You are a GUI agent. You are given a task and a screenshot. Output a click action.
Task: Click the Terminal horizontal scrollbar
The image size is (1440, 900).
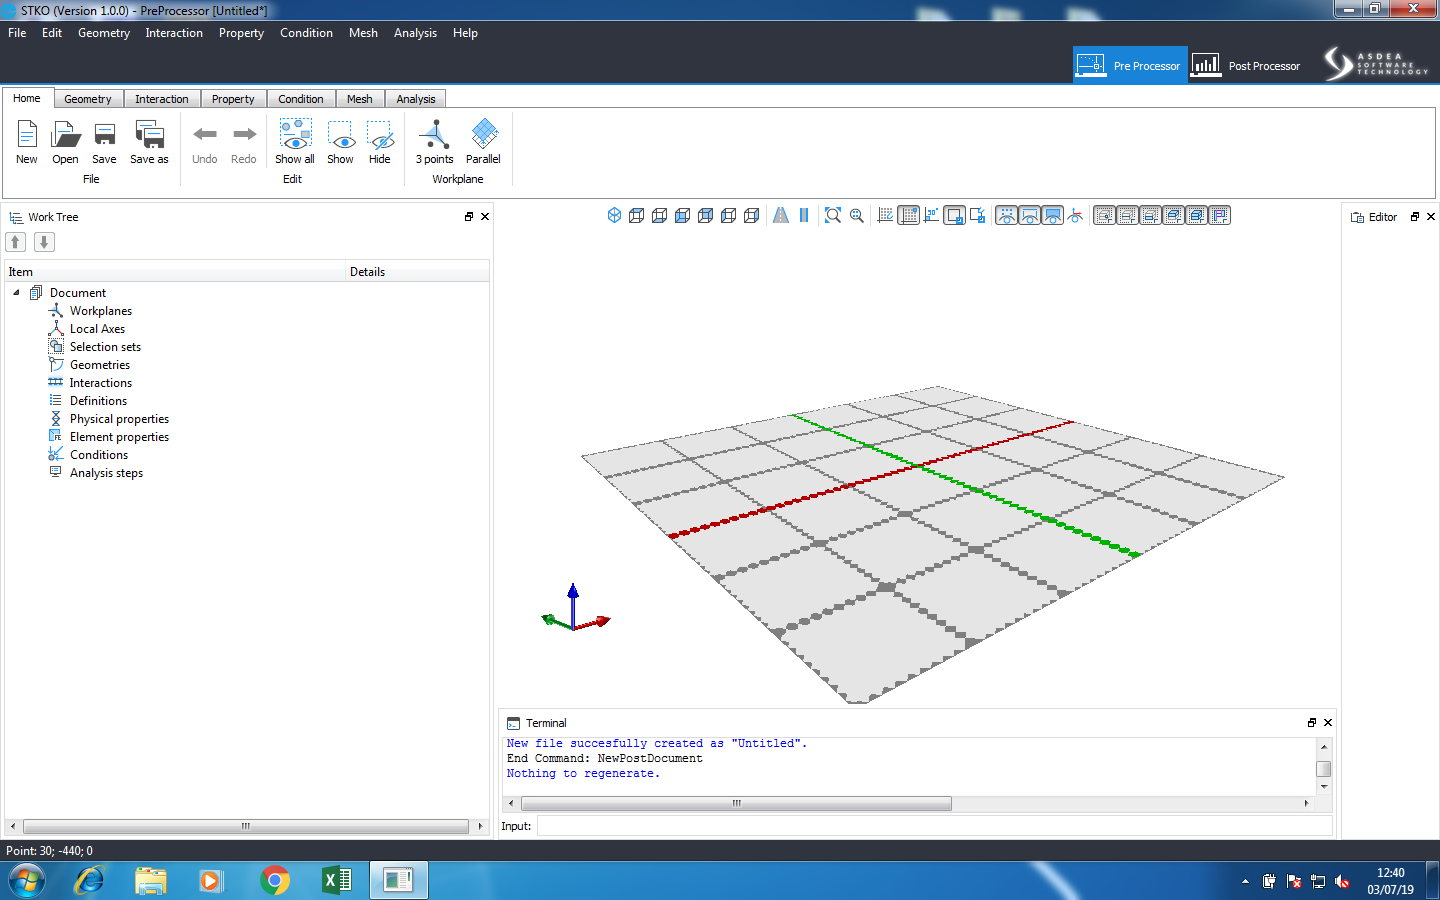736,803
